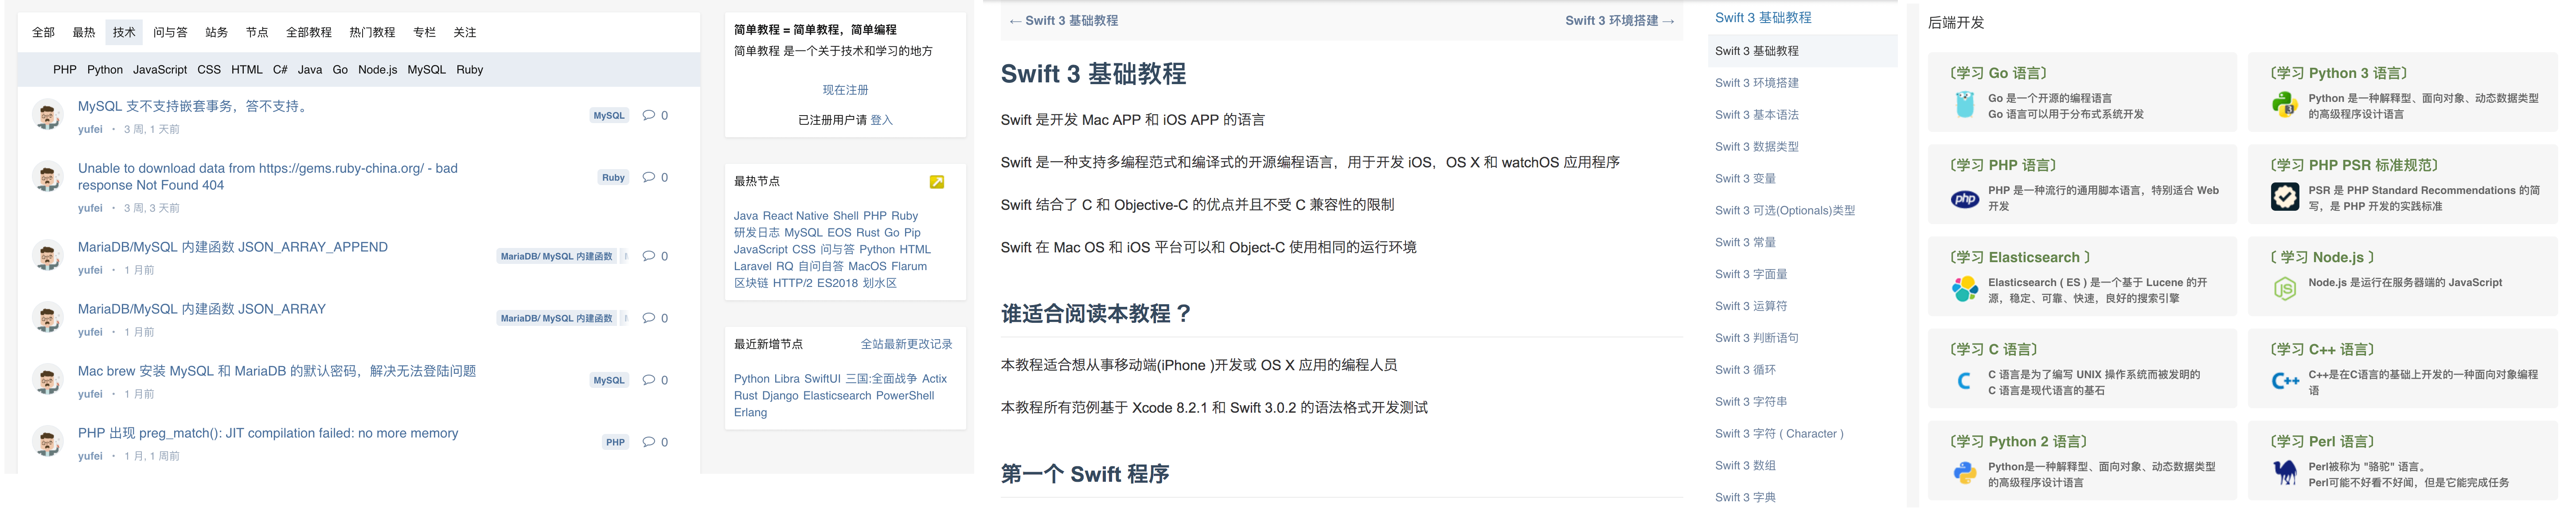Open Swift 3 可选(Optionals)类型 in sidebar

pyautogui.click(x=1785, y=211)
